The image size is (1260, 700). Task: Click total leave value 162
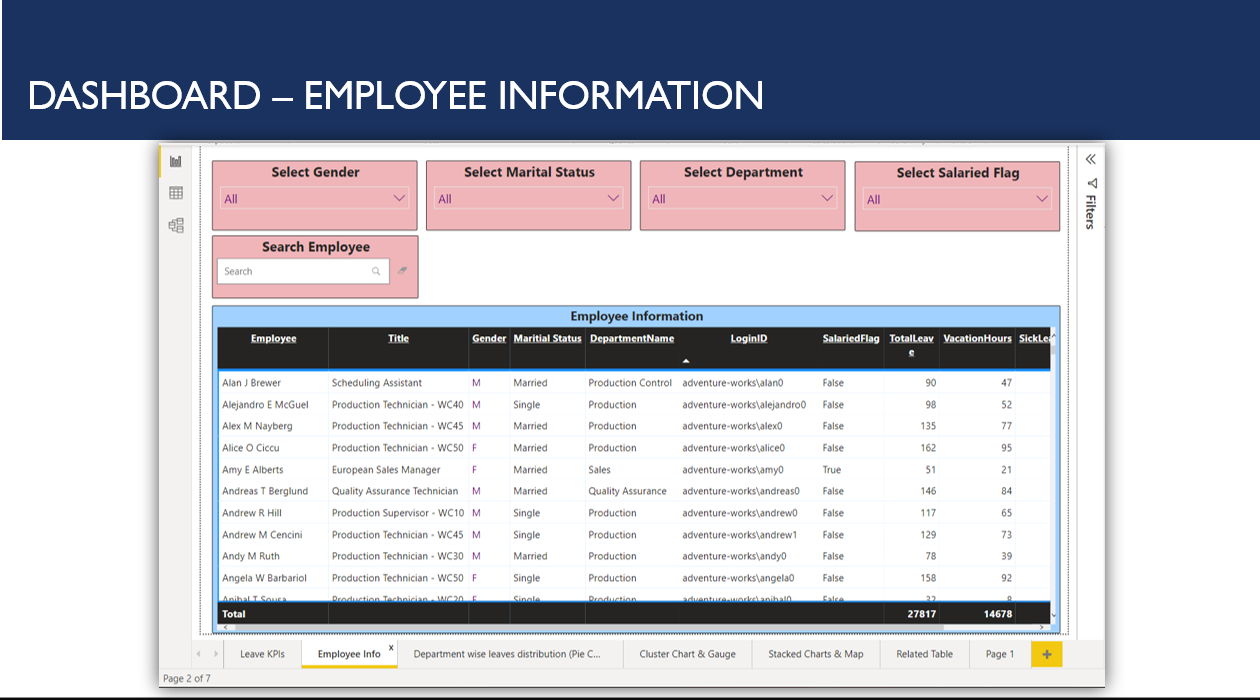pyautogui.click(x=929, y=448)
